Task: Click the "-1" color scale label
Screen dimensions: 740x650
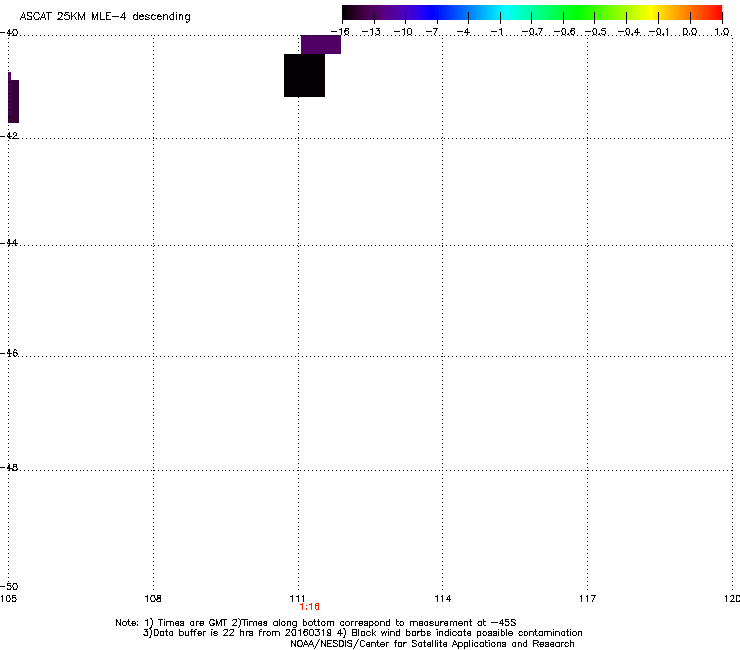Action: pyautogui.click(x=497, y=32)
